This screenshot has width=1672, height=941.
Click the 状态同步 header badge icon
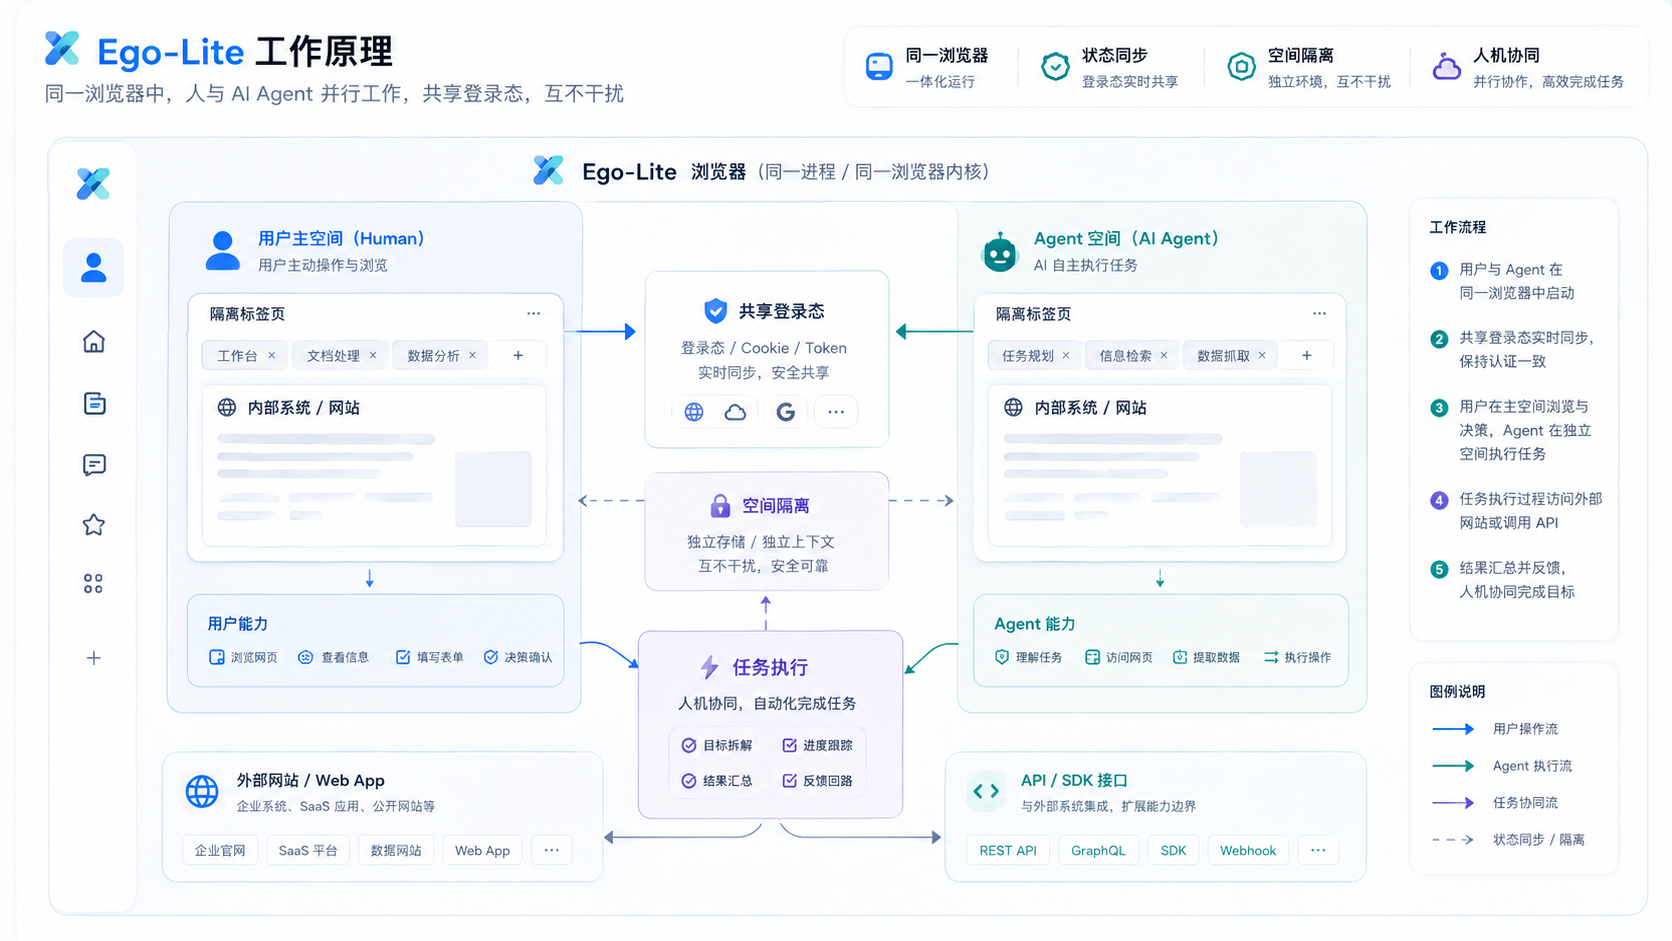pyautogui.click(x=1055, y=67)
